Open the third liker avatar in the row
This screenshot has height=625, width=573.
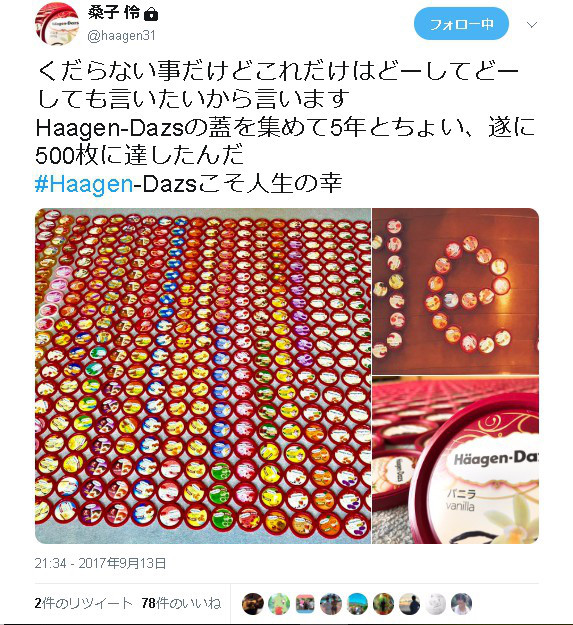click(305, 603)
